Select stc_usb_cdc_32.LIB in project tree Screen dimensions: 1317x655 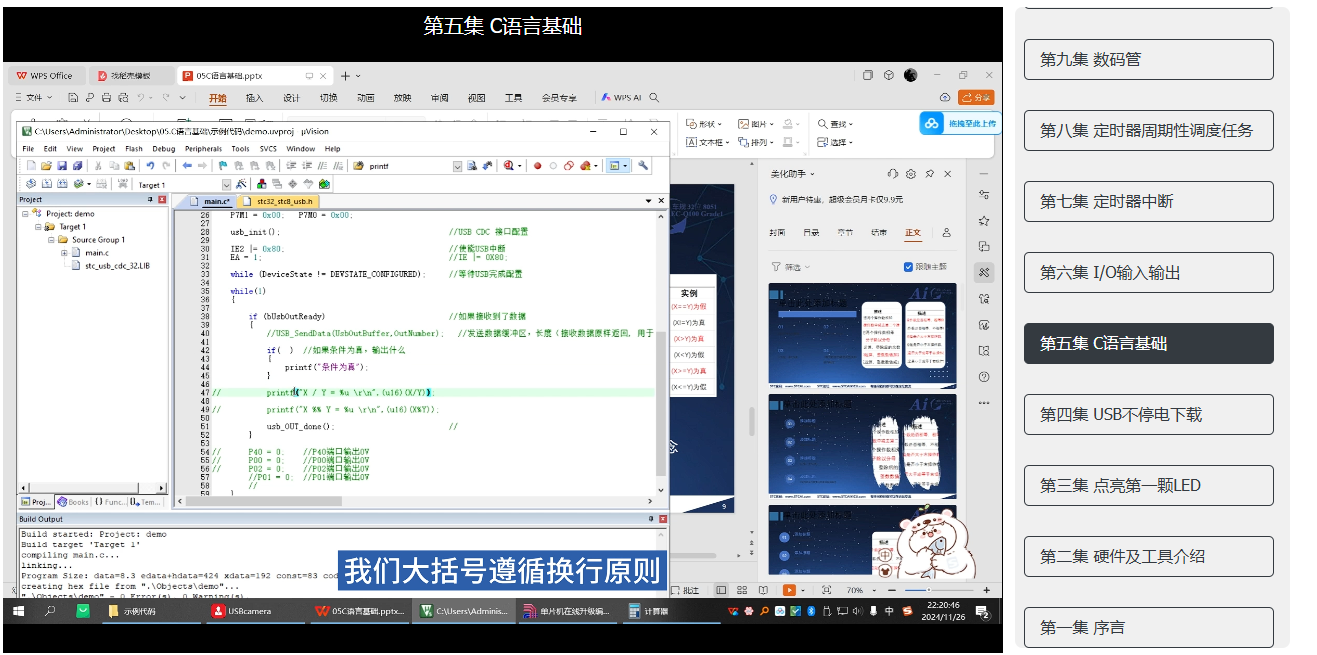117,266
